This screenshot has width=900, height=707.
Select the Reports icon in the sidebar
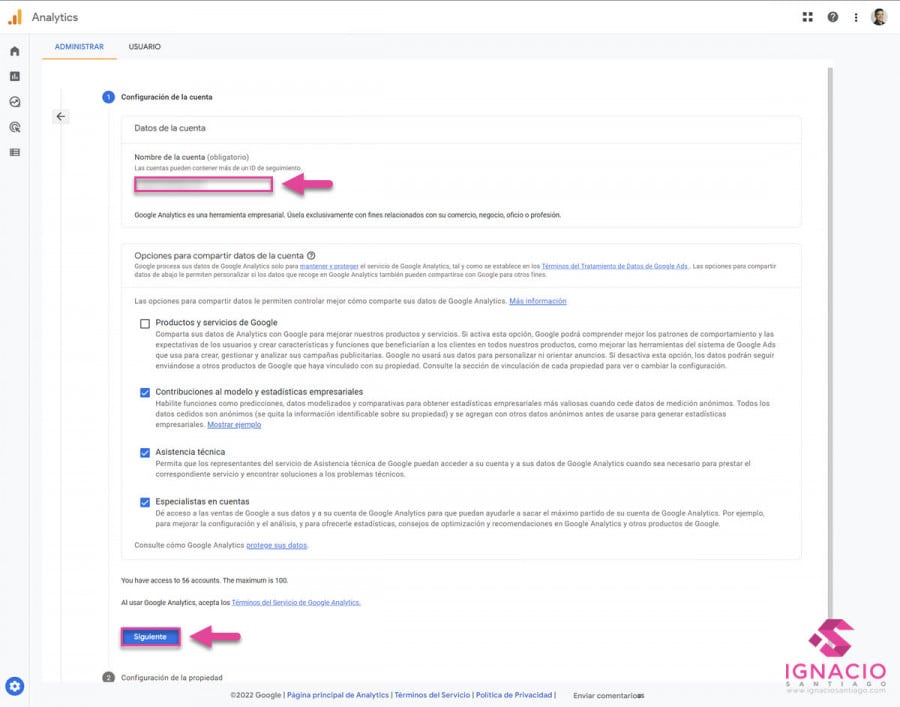(14, 75)
